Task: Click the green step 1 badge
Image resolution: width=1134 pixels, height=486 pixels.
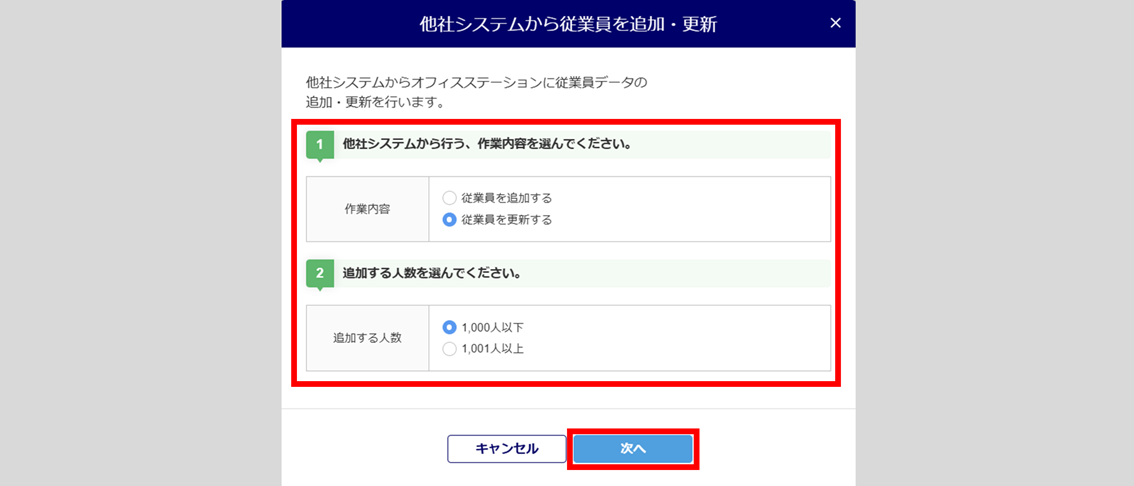Action: click(320, 146)
